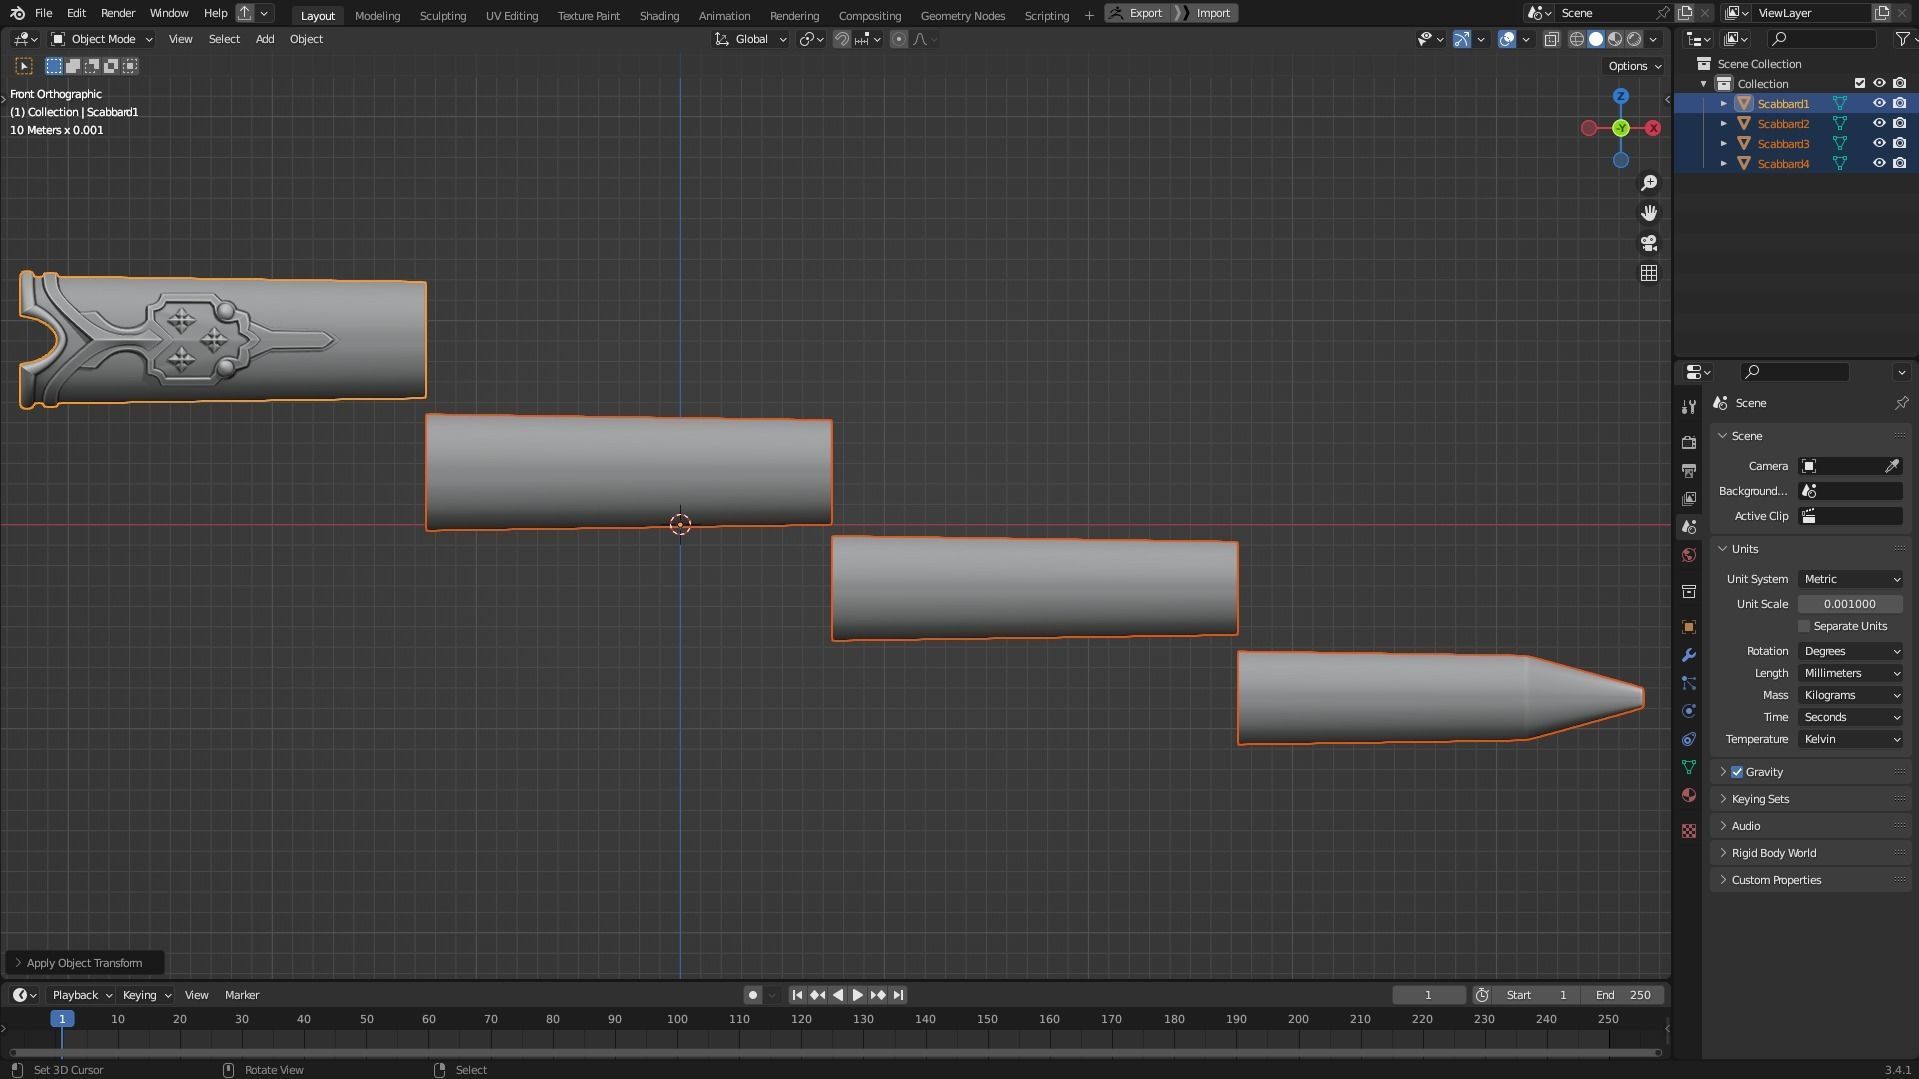Open the Object Mode dropdown
The width and height of the screenshot is (1919, 1079).
(x=102, y=39)
